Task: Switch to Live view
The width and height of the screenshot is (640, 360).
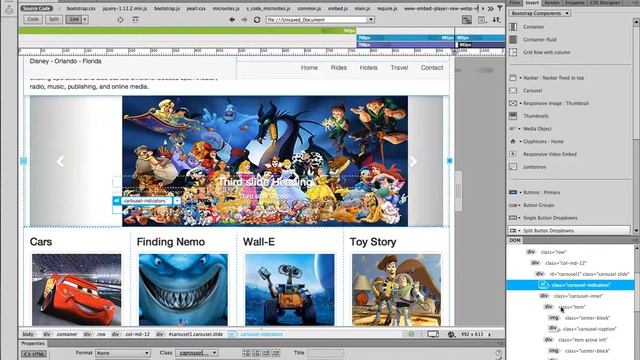Action: pyautogui.click(x=73, y=19)
